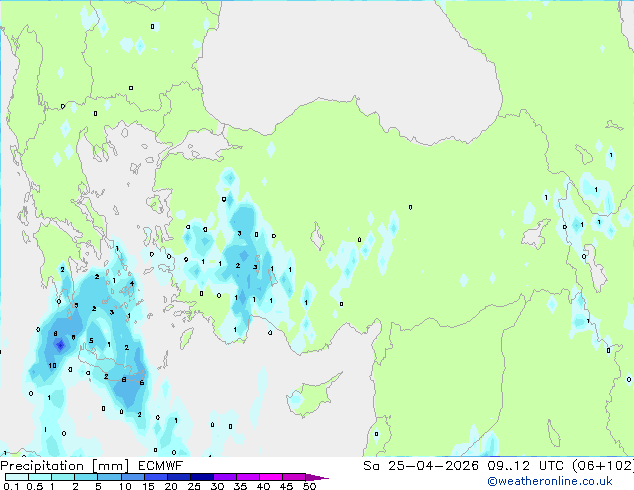This screenshot has height=490, width=634.
Task: Click the 0.1–0.5 mm legend color box
Action: (x=17, y=477)
